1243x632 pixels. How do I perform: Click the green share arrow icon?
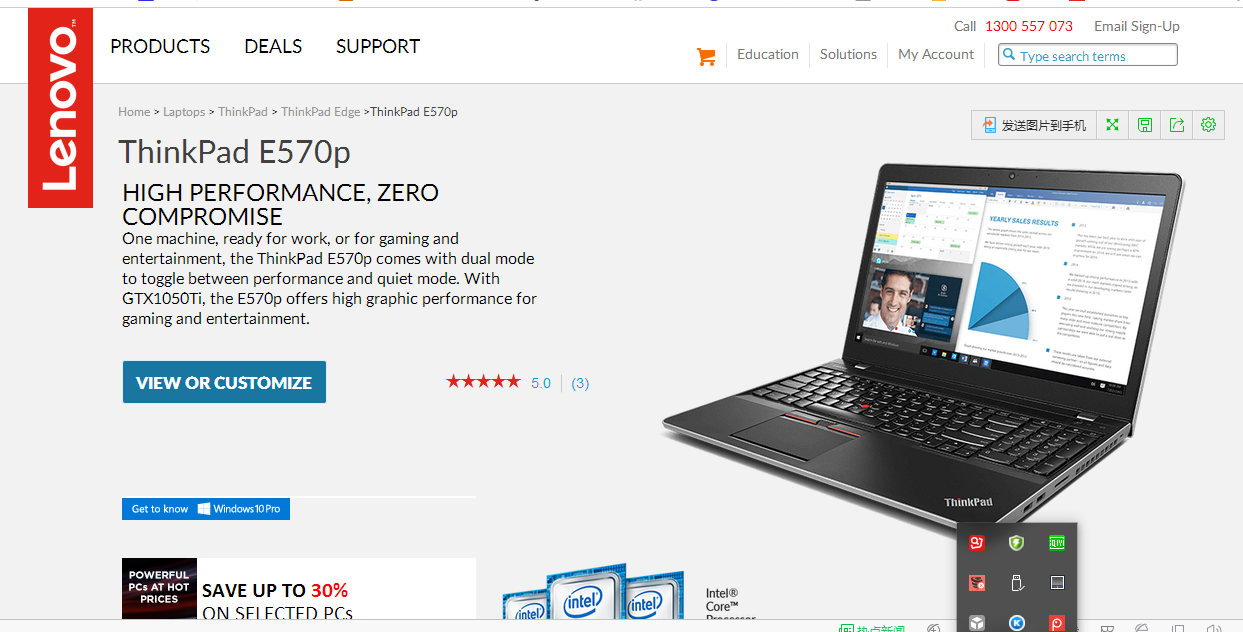pyautogui.click(x=1177, y=125)
